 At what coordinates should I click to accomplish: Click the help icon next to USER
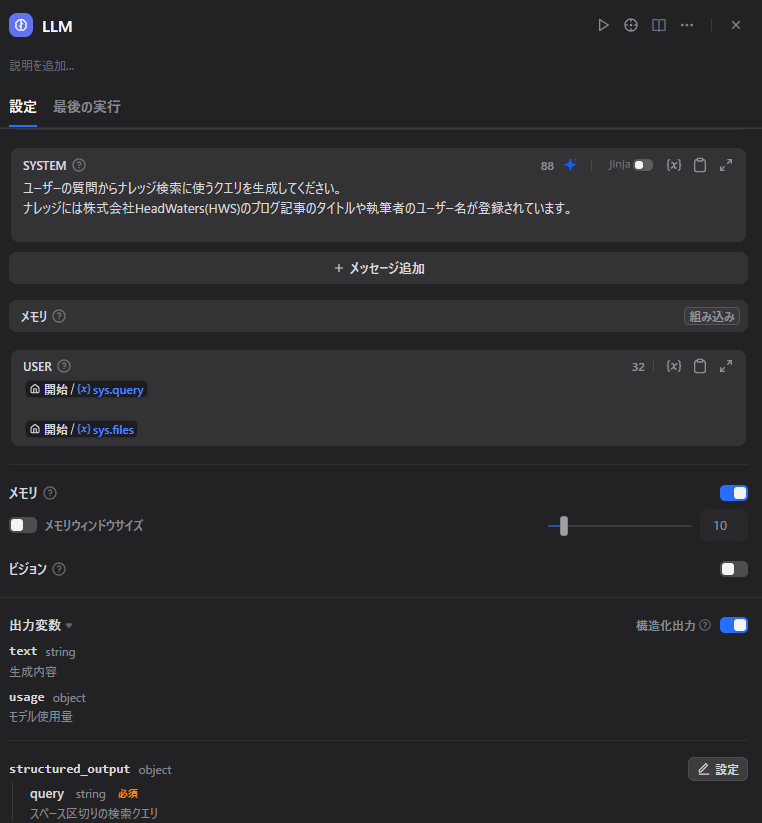(64, 366)
